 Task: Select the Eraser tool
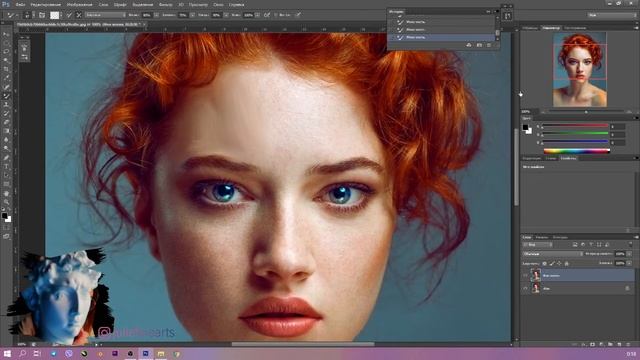click(6, 122)
